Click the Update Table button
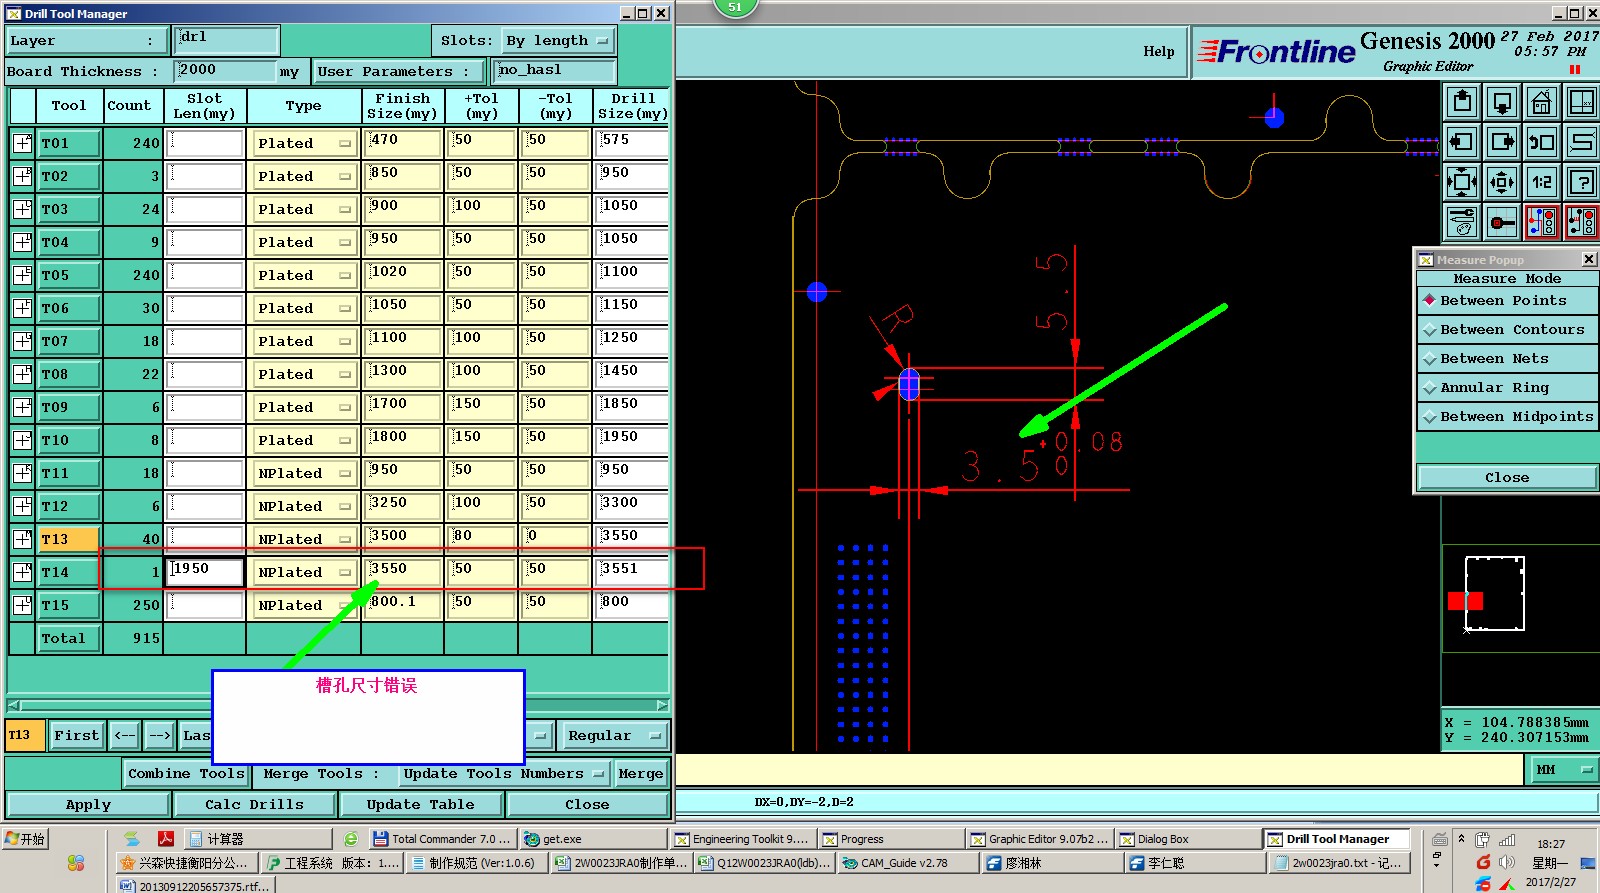The height and width of the screenshot is (893, 1600). coord(420,805)
